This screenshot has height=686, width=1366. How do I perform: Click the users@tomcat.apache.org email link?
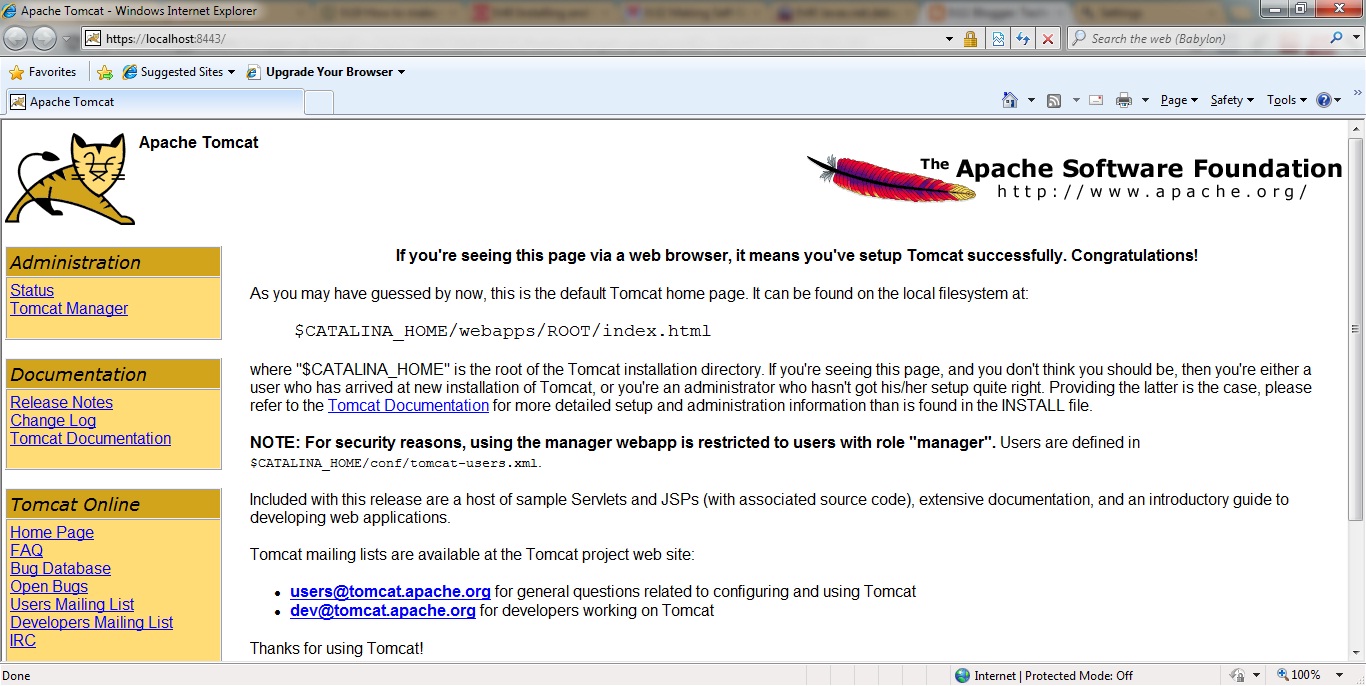coord(390,591)
